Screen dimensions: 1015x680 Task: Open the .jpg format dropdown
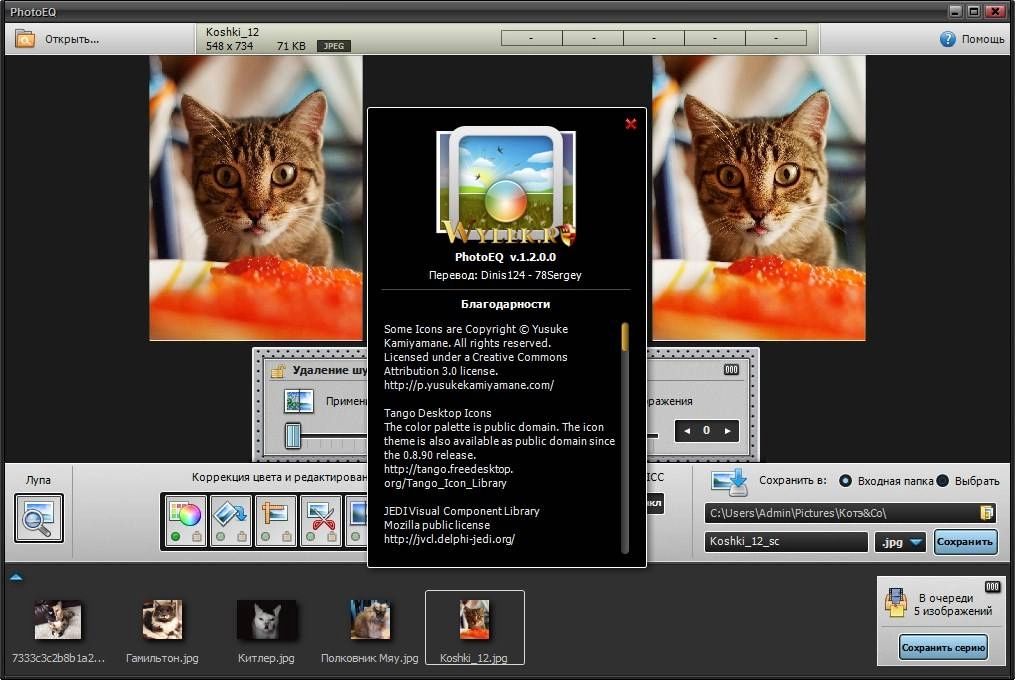click(x=901, y=542)
